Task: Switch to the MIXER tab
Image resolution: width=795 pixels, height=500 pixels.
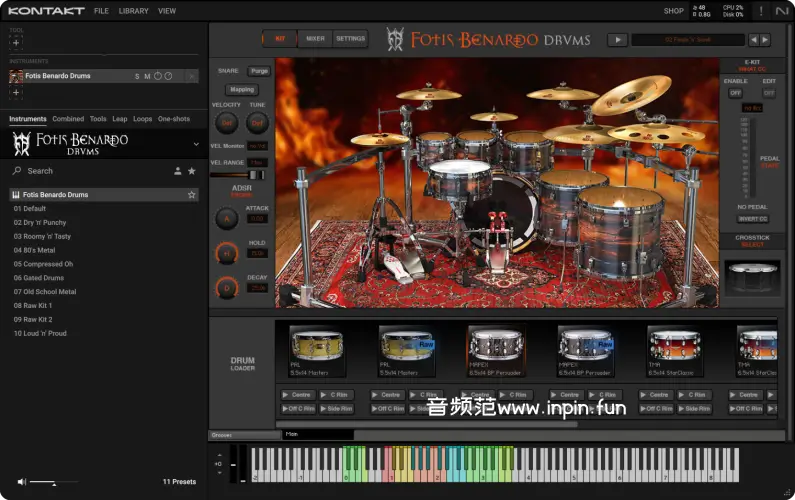Action: 315,39
